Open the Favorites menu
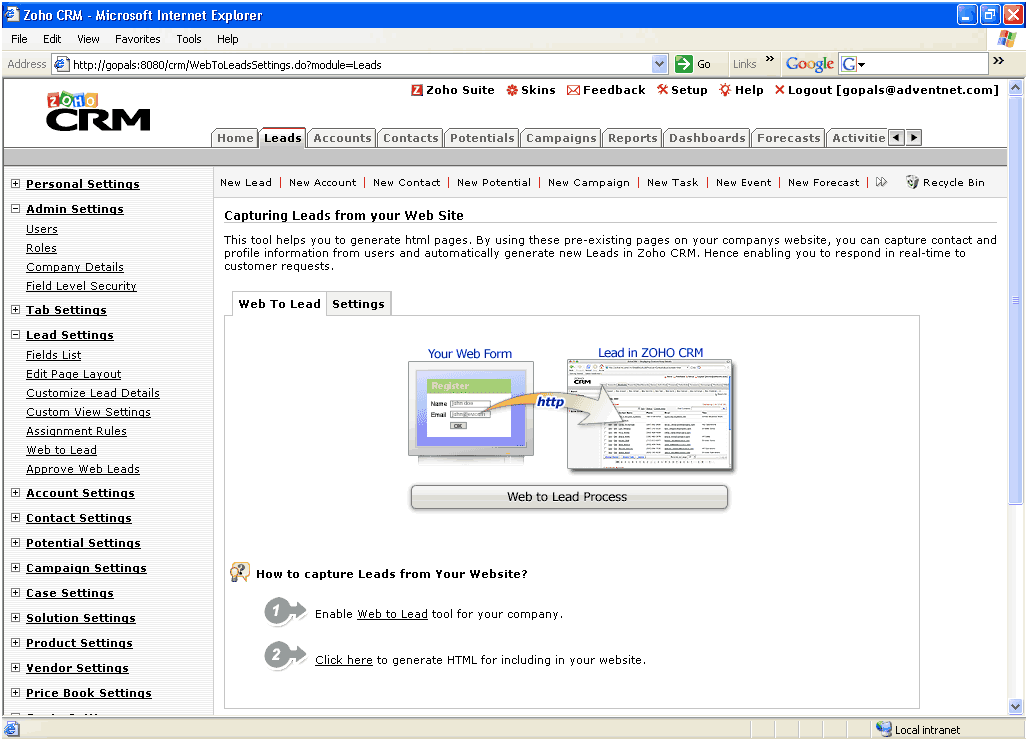Viewport: 1028px width, 741px height. 138,39
